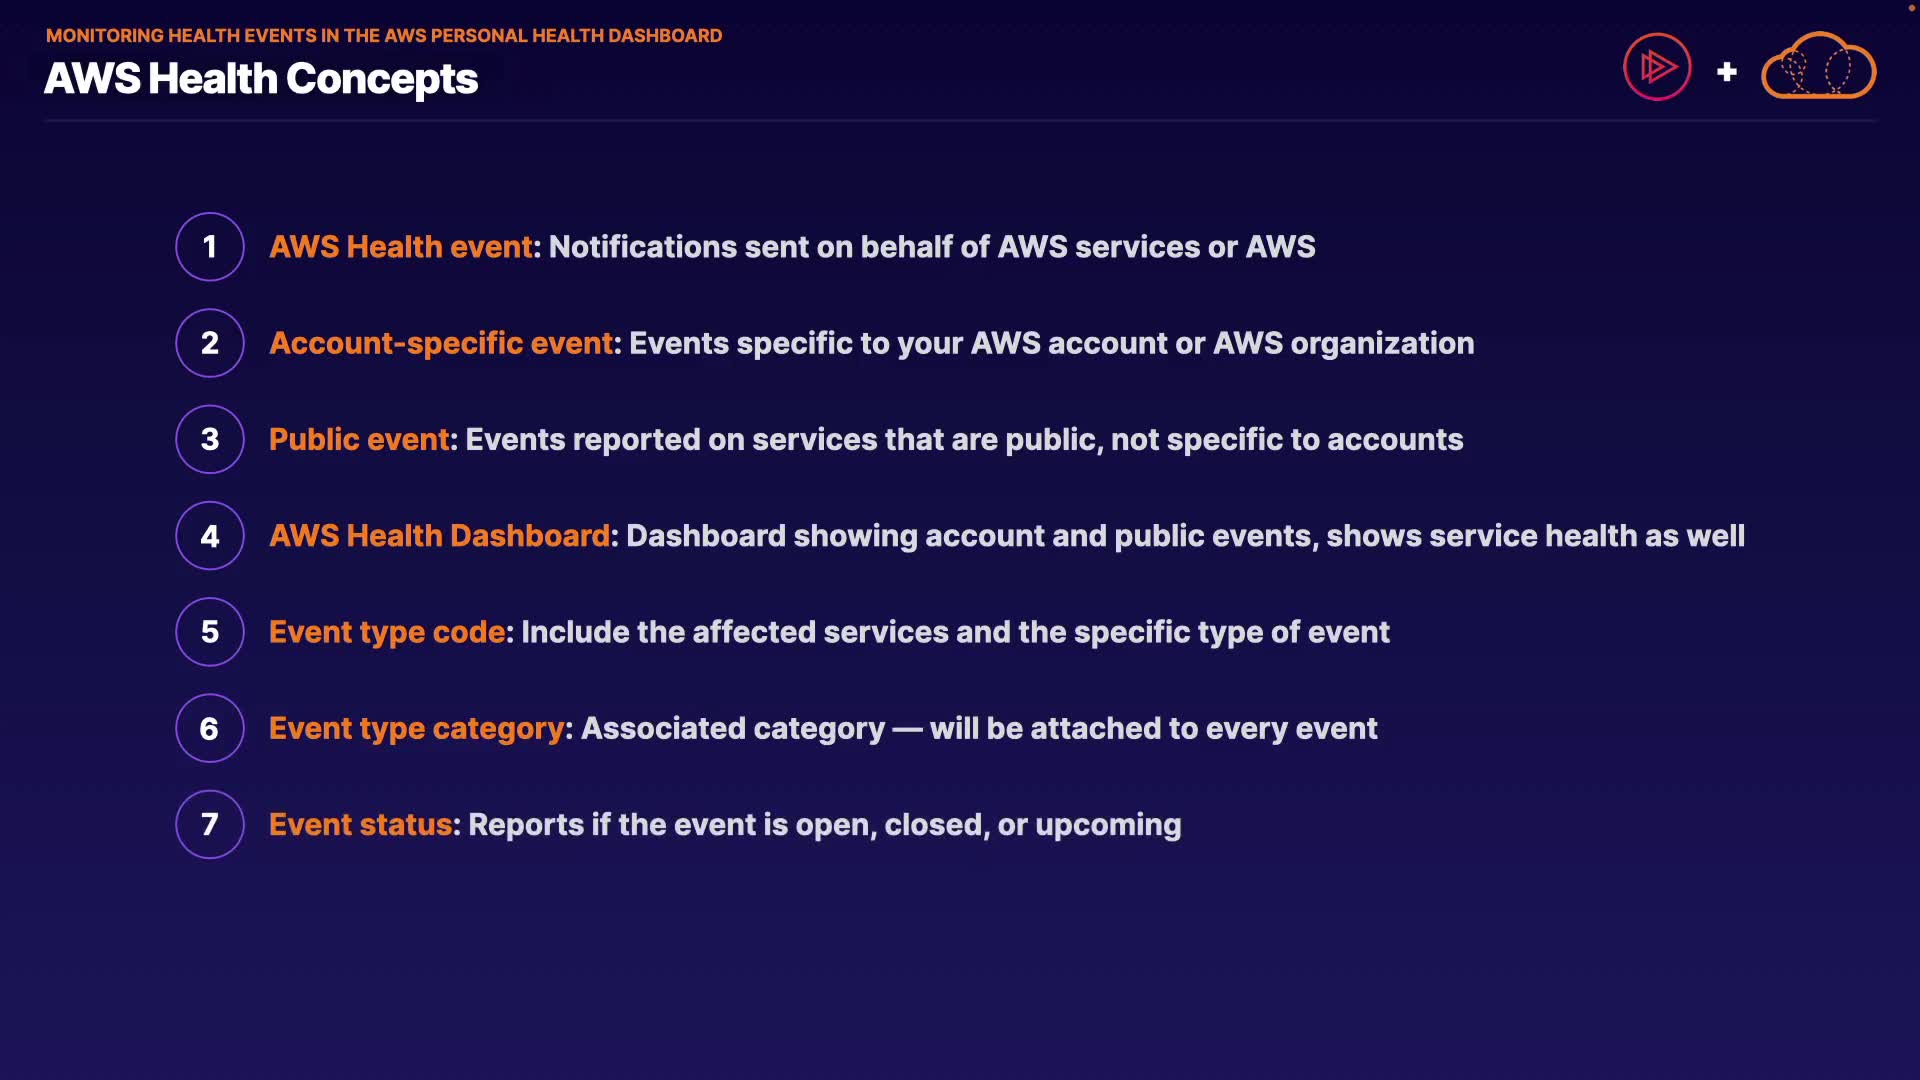
Task: Click the 'Account-specific event' orange term
Action: [441, 343]
